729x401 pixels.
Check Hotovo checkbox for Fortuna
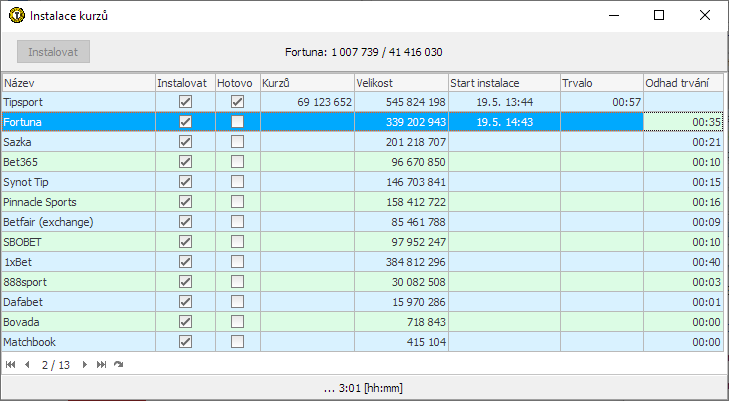[238, 121]
